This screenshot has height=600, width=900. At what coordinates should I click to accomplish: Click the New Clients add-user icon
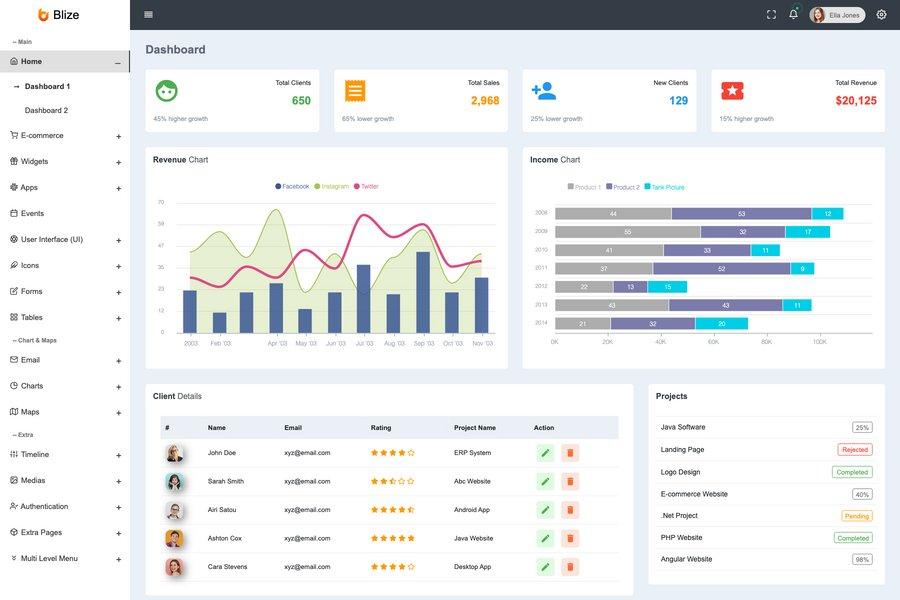coord(545,90)
